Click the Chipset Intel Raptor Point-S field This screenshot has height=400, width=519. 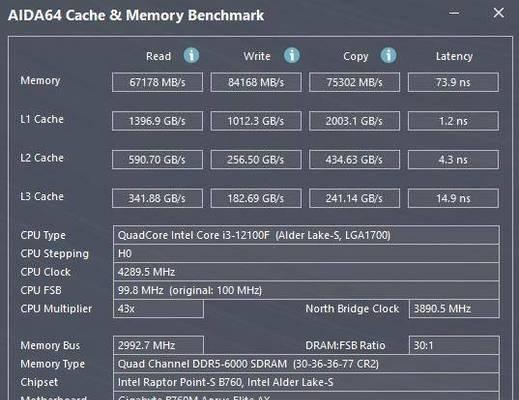(306, 382)
